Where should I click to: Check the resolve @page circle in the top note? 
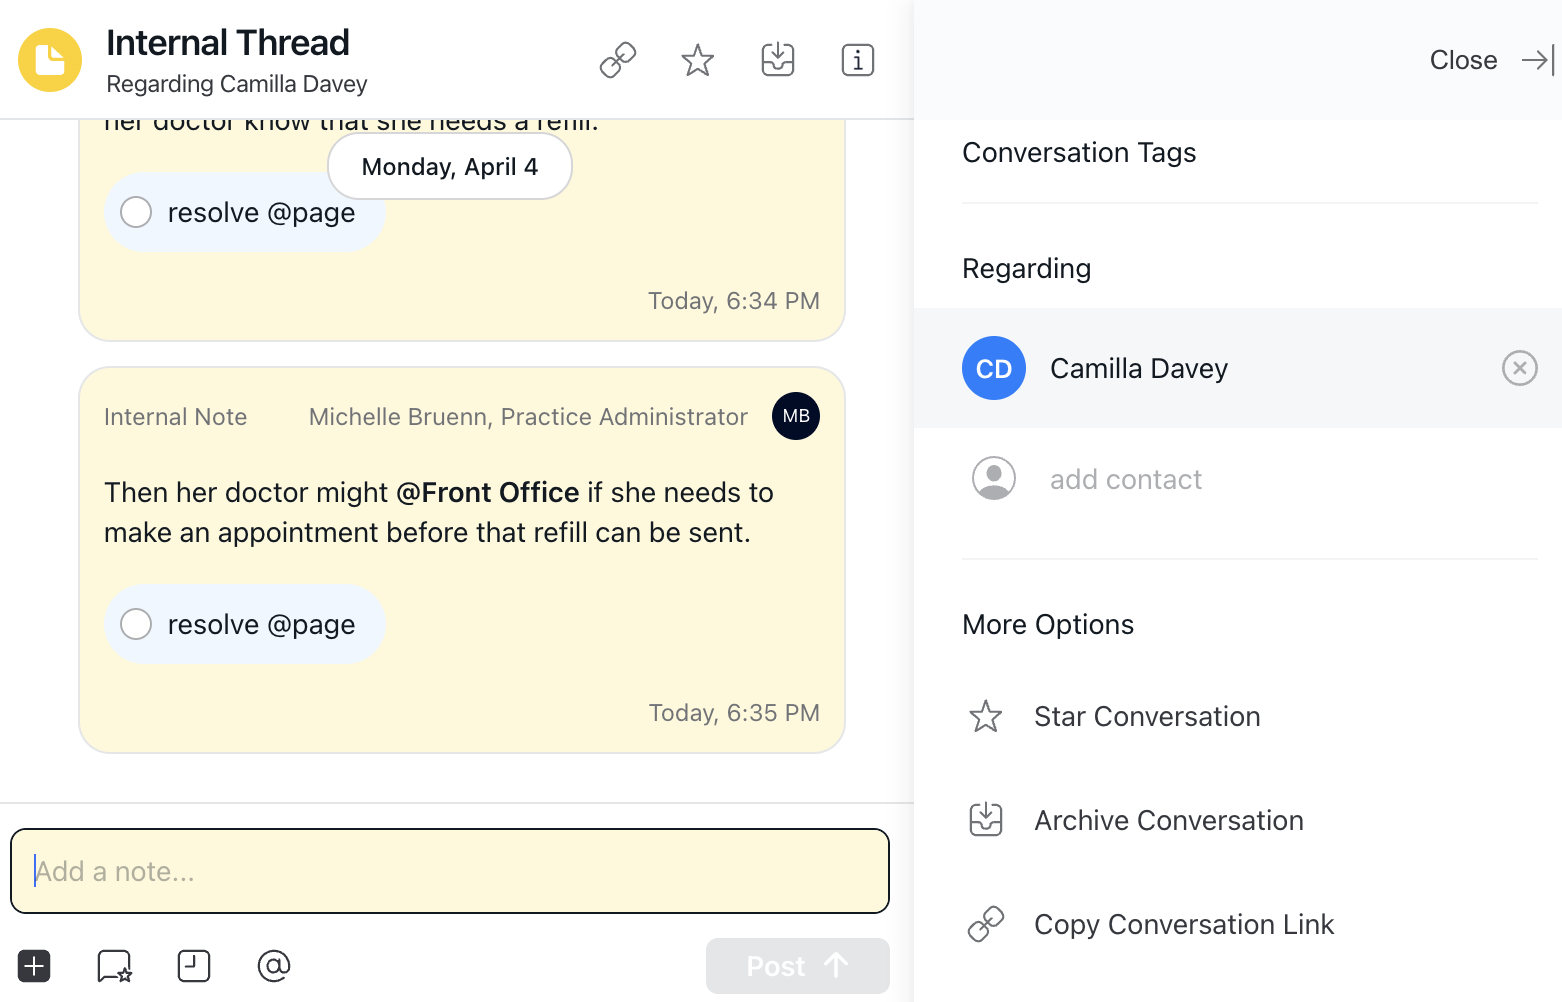pyautogui.click(x=136, y=212)
